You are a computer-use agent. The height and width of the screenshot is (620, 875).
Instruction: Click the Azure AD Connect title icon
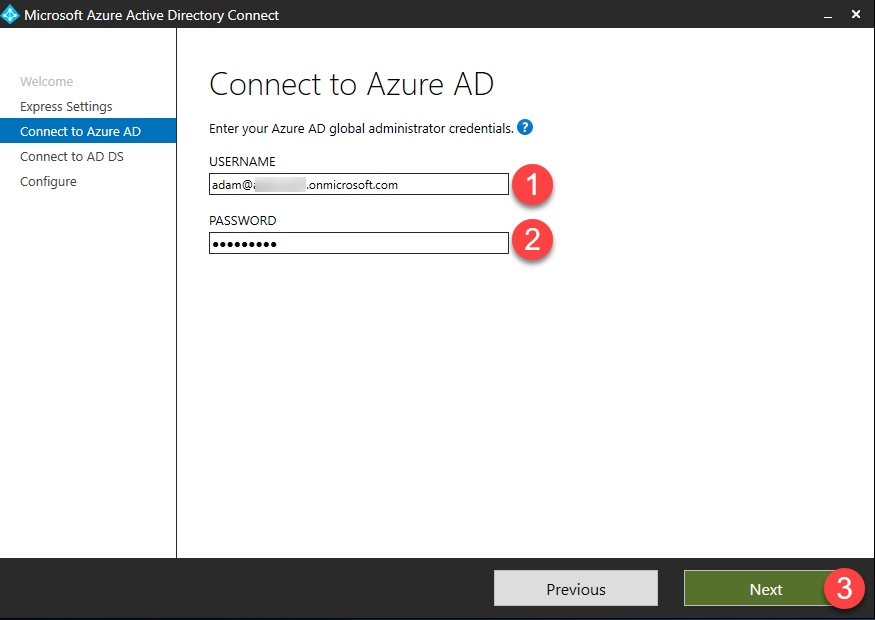[x=9, y=15]
